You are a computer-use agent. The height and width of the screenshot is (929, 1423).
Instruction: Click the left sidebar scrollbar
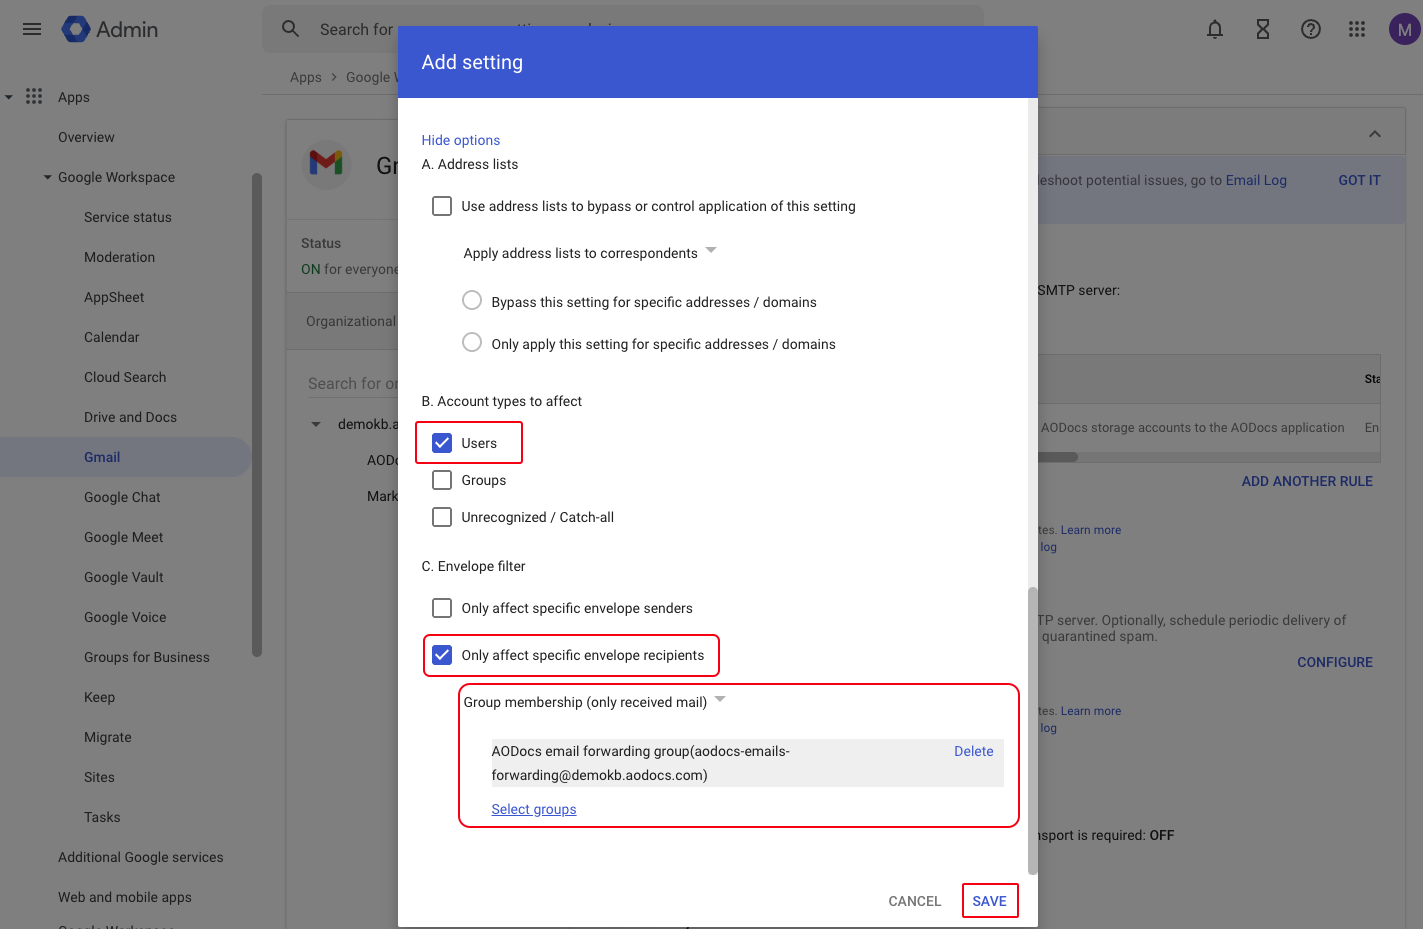pyautogui.click(x=257, y=415)
